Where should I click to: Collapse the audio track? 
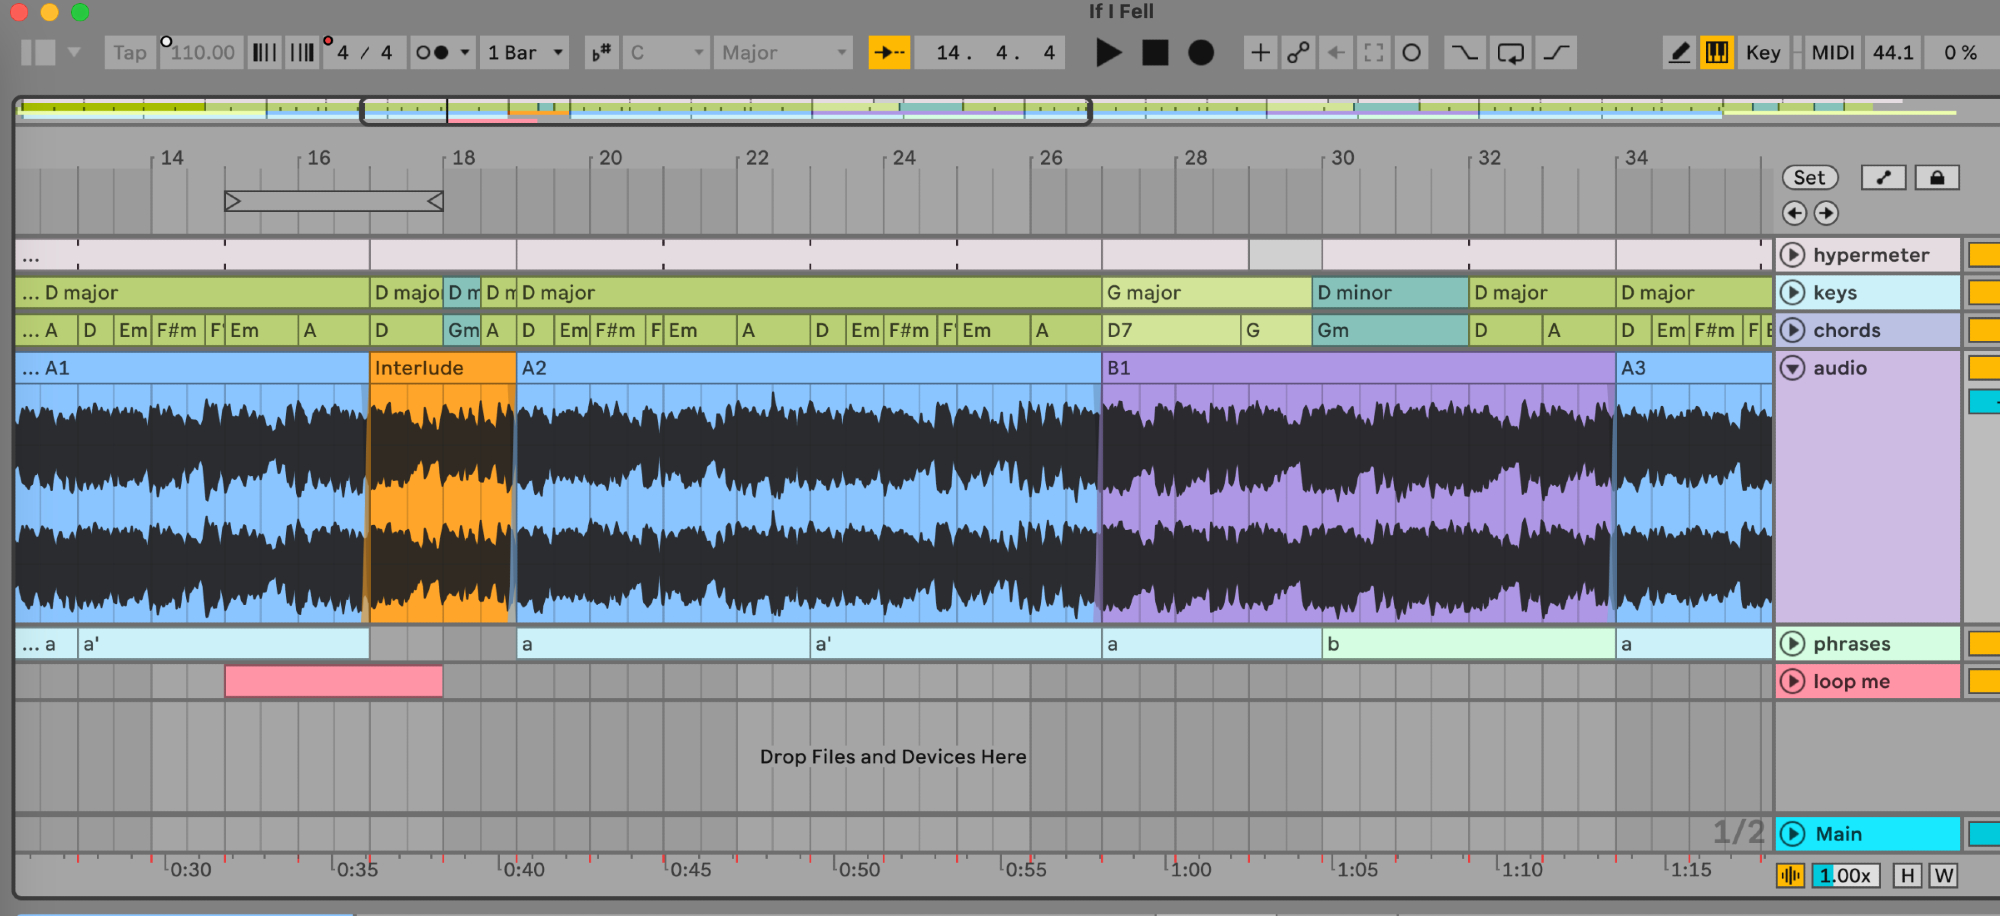pos(1793,368)
